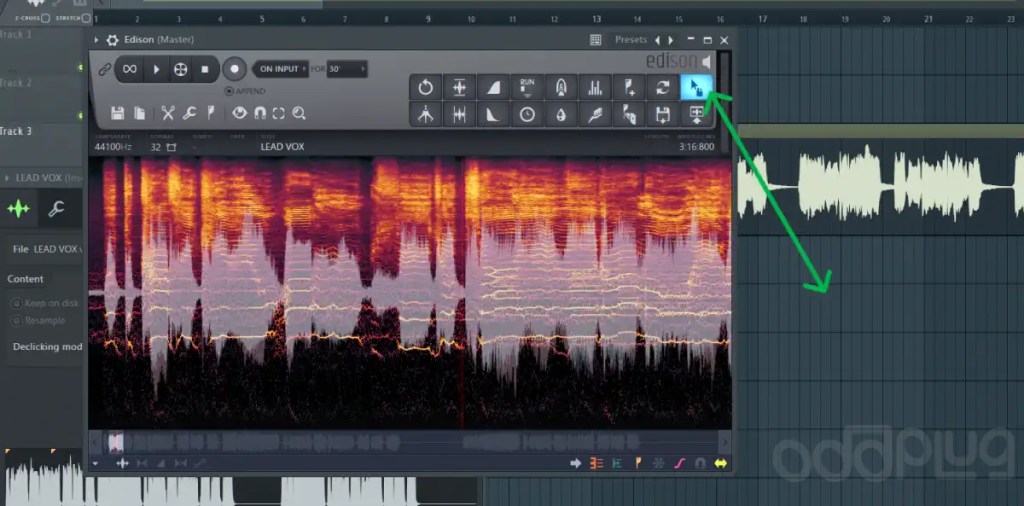Screen dimensions: 1024x506
Task: Expand the Edison window menu arrow
Action: [x=97, y=40]
